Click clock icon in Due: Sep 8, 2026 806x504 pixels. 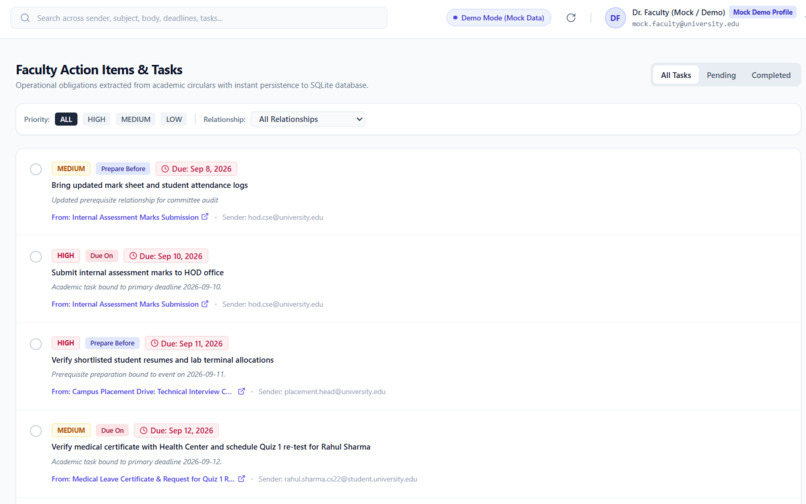[165, 169]
